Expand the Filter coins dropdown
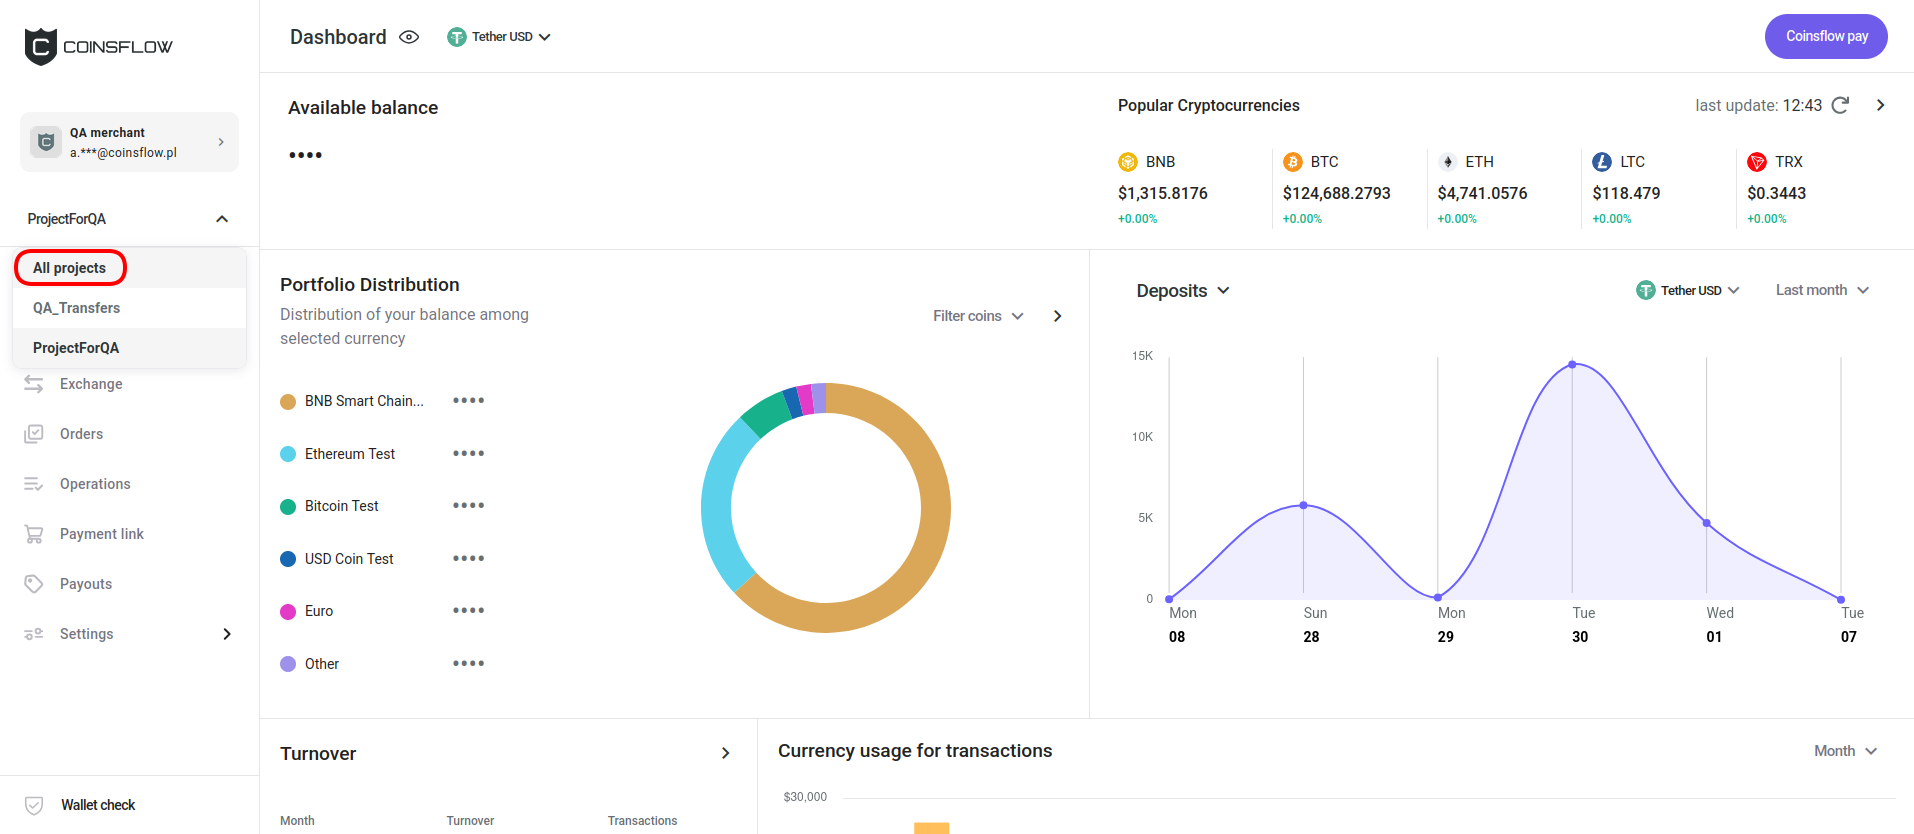This screenshot has width=1914, height=834. (977, 316)
